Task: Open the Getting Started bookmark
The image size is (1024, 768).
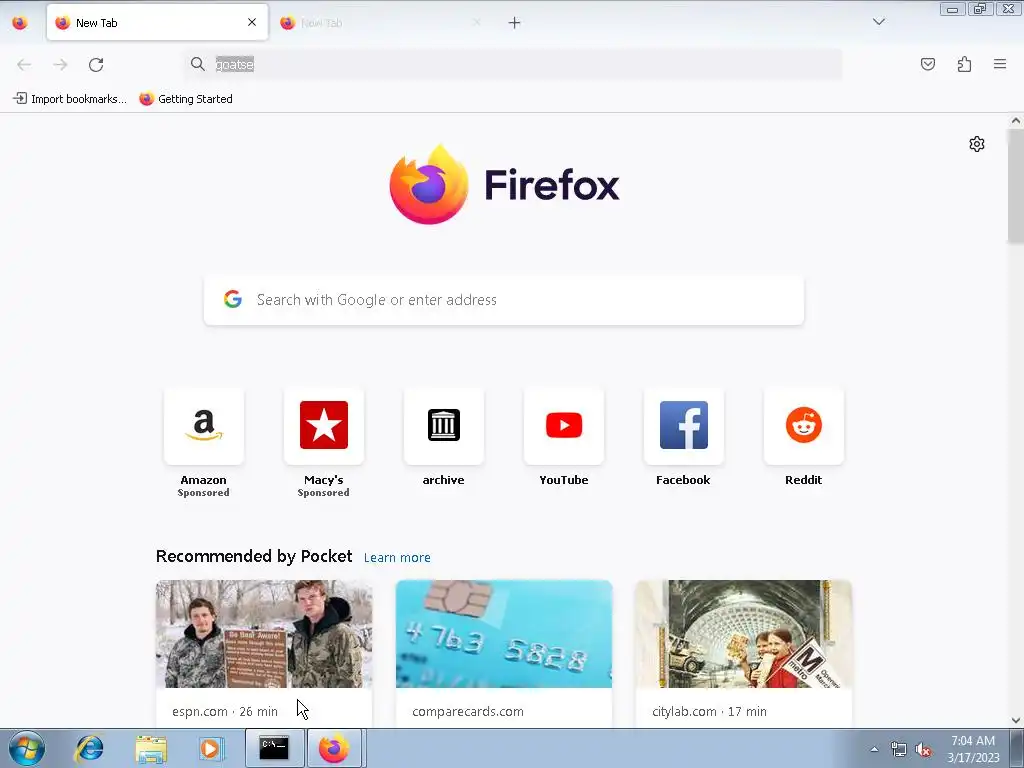Action: [186, 99]
